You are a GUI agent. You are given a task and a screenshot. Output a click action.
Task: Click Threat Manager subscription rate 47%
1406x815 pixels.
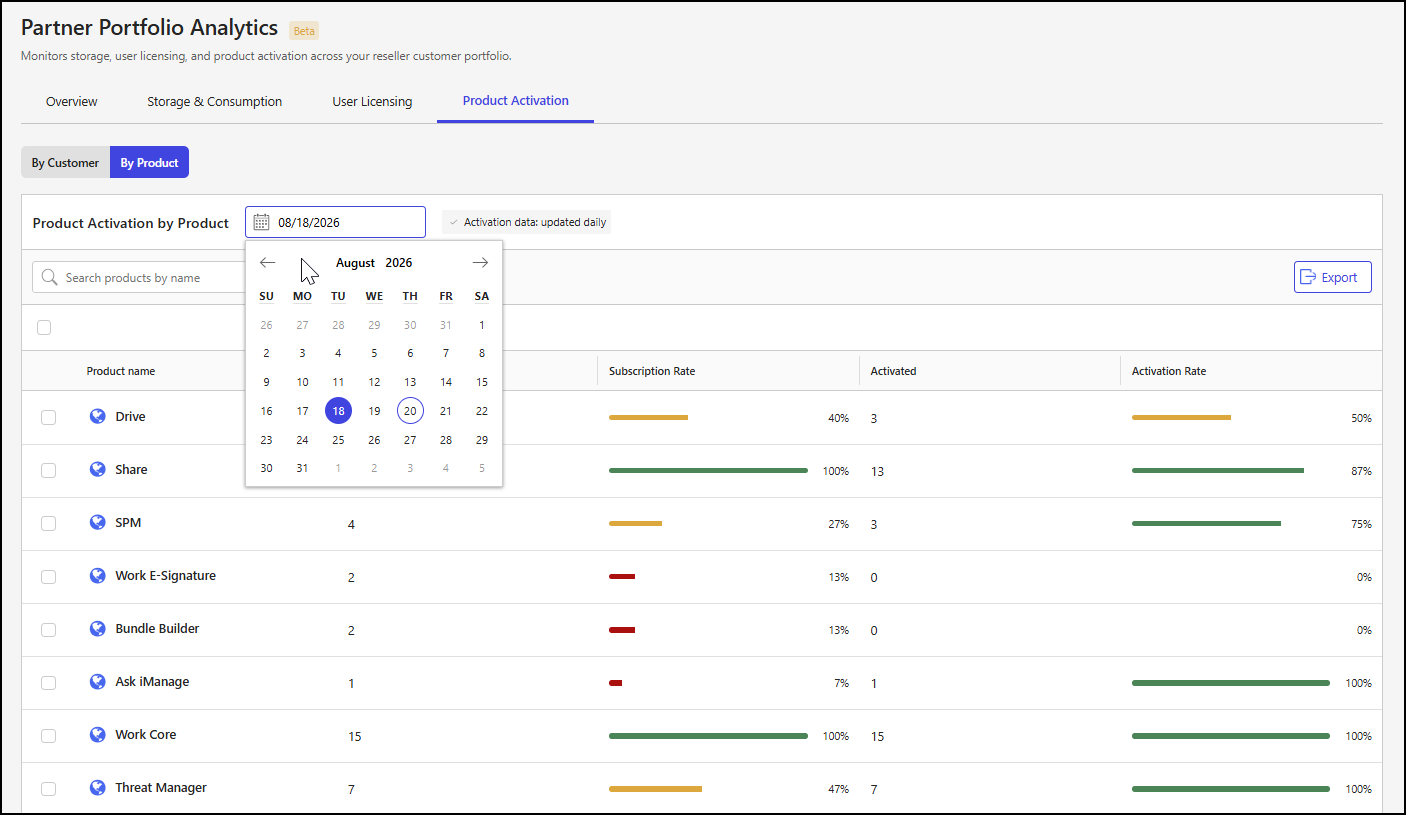coord(838,789)
